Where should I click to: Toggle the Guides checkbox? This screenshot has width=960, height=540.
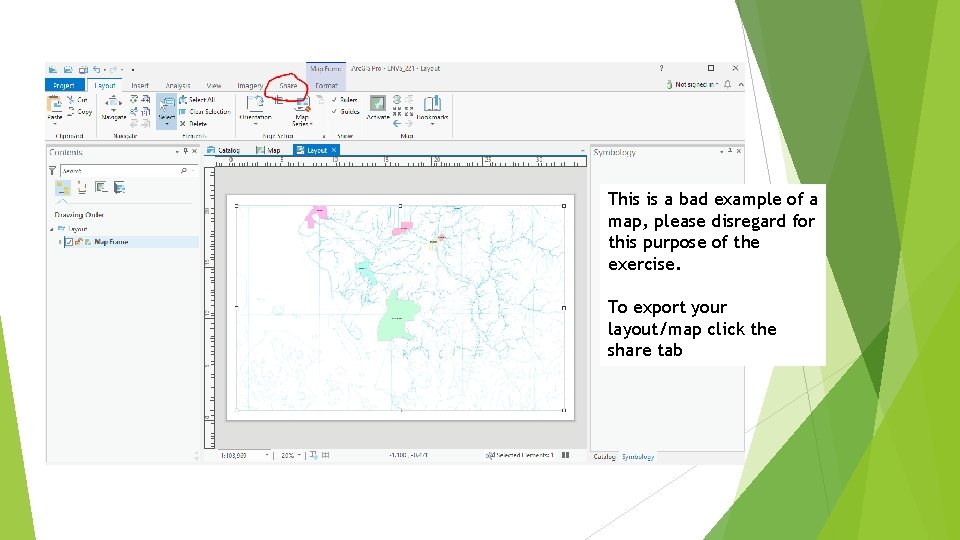pos(345,111)
